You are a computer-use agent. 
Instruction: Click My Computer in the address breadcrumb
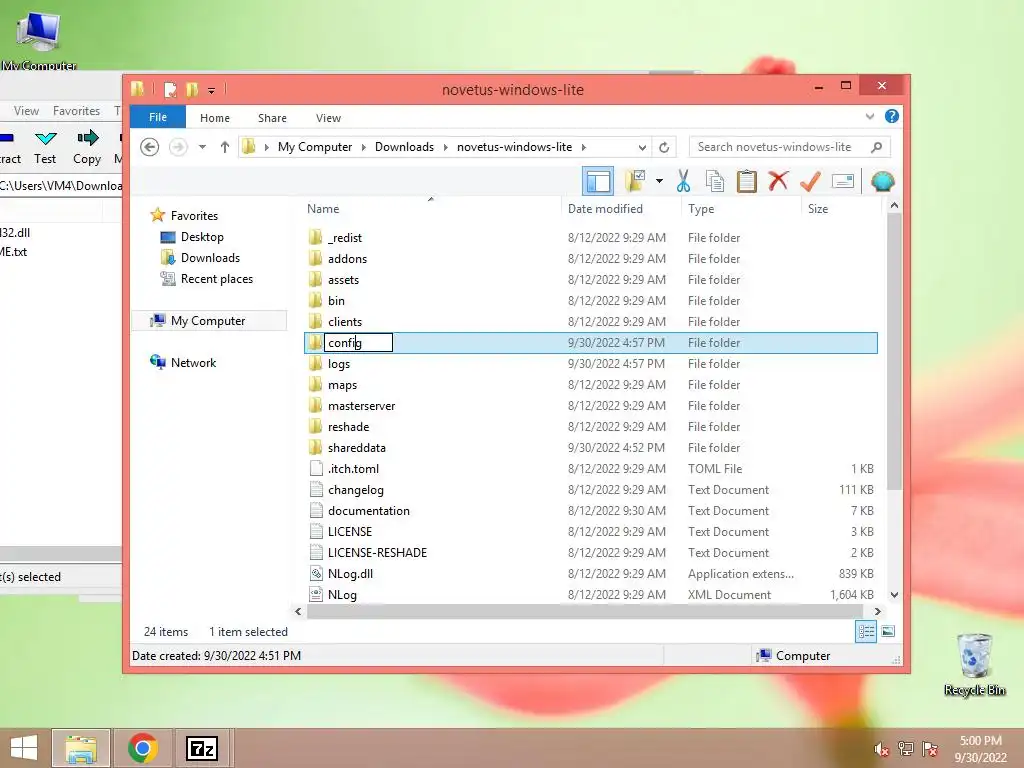point(315,147)
